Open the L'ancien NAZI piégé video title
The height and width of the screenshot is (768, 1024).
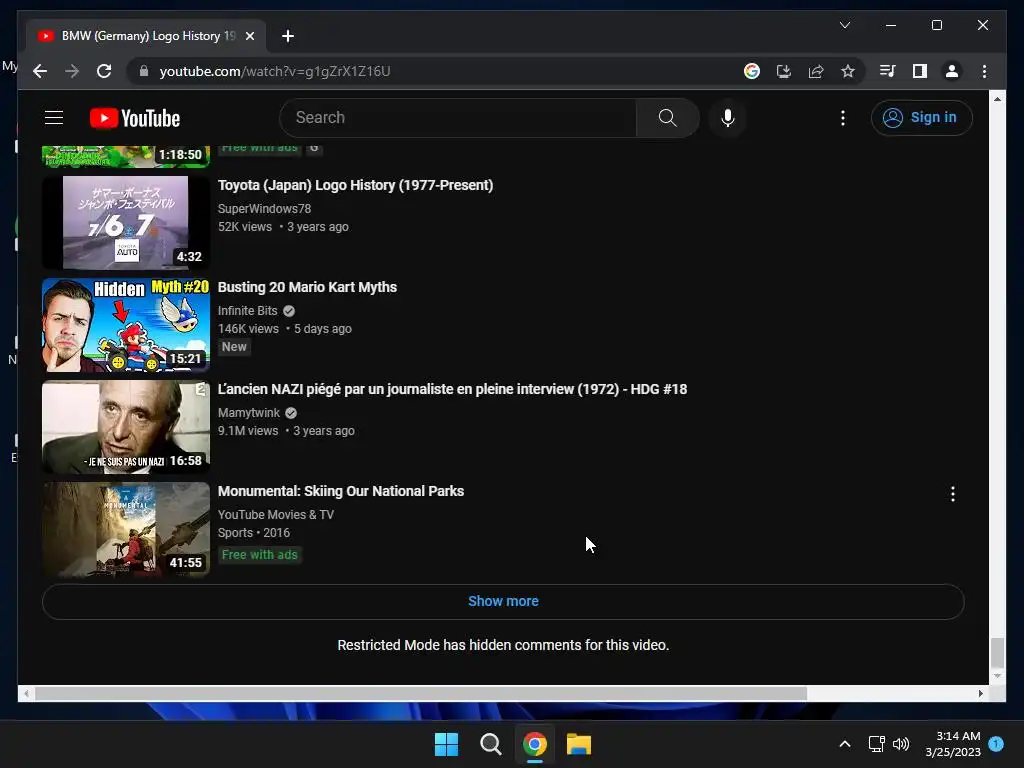[x=452, y=389]
